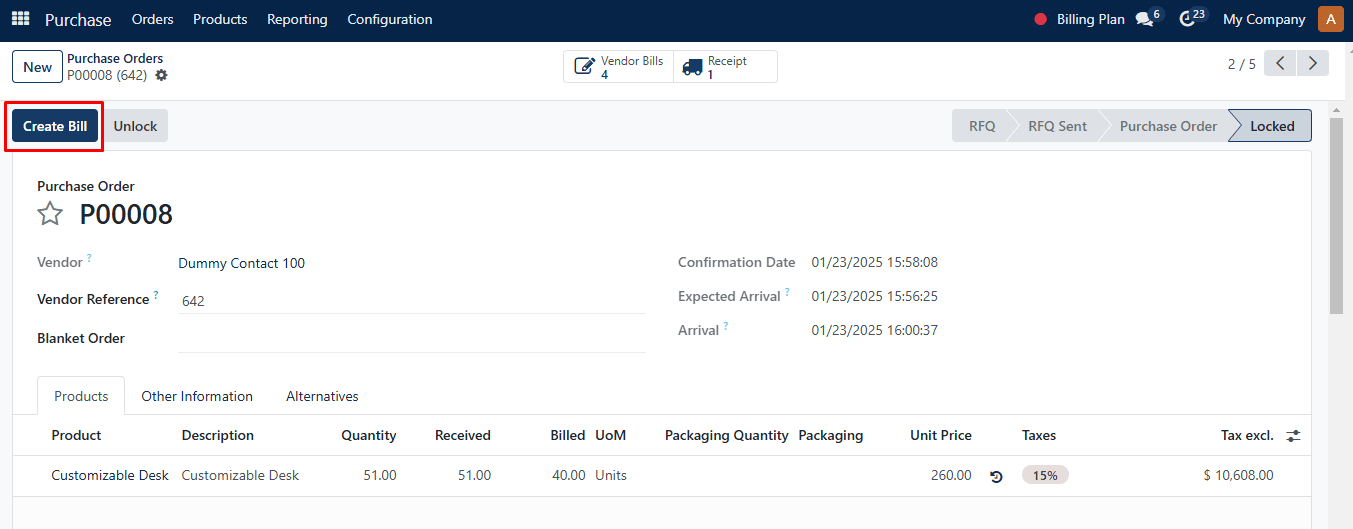
Task: Click the Locked status stage
Action: (x=1272, y=126)
